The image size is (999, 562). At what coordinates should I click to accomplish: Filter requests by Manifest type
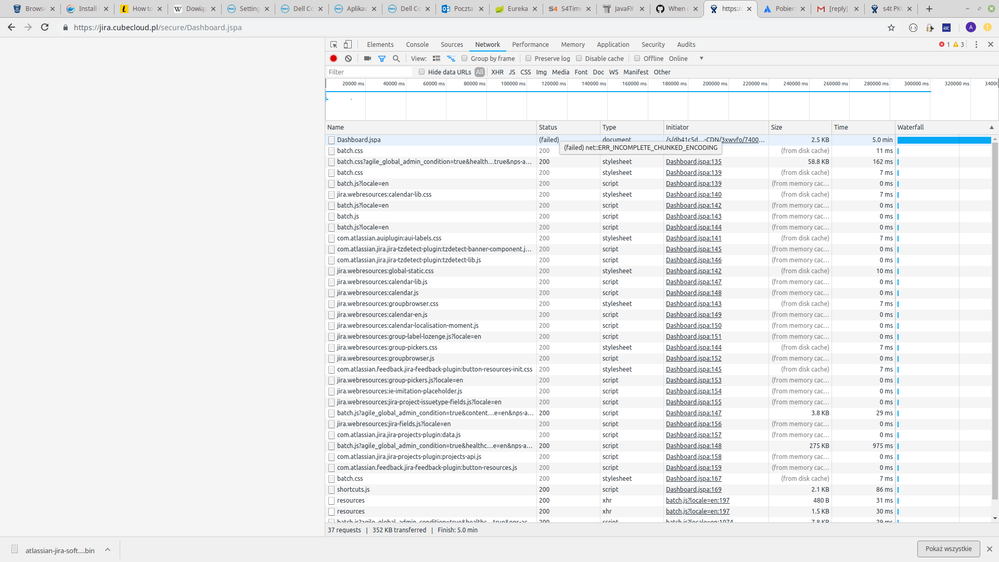(636, 72)
